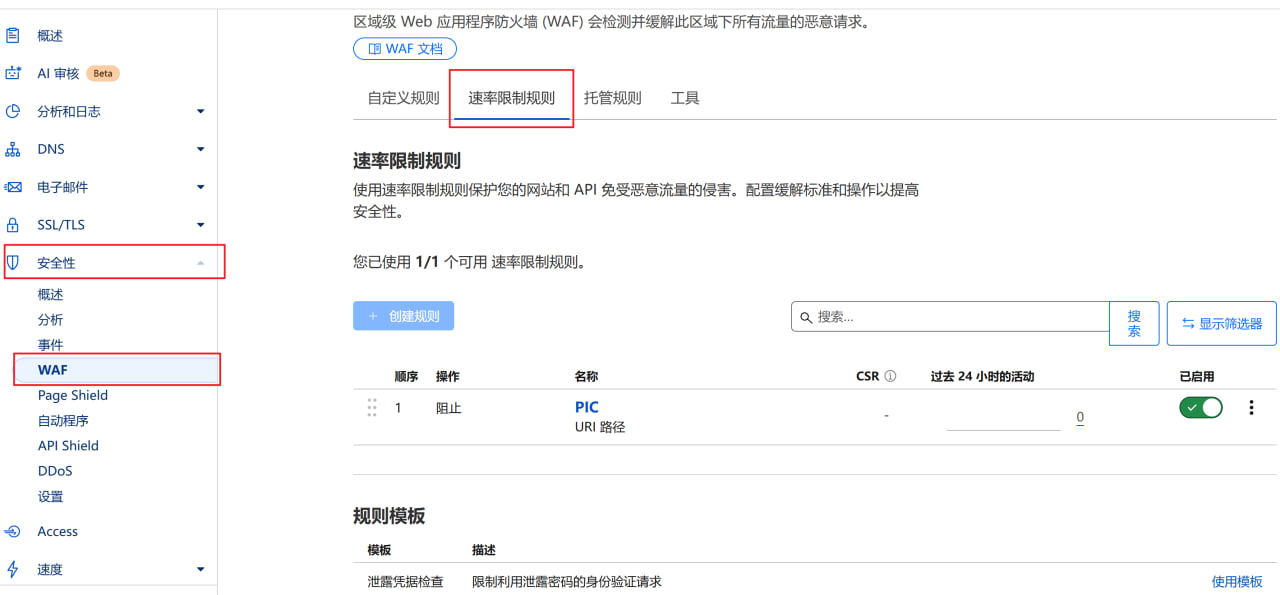Click the AI 审核 robot icon
The width and height of the screenshot is (1280, 595).
[x=13, y=73]
